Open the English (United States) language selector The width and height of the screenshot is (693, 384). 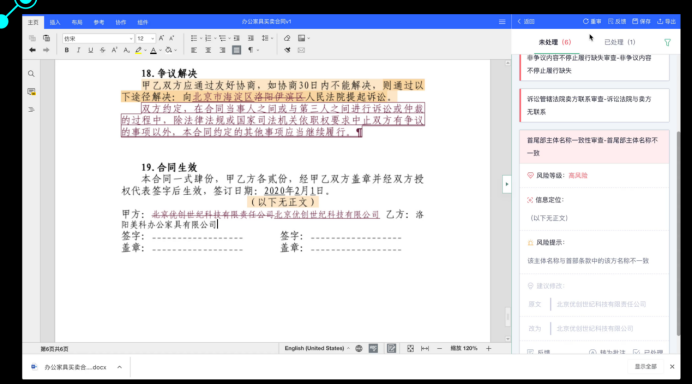(317, 348)
